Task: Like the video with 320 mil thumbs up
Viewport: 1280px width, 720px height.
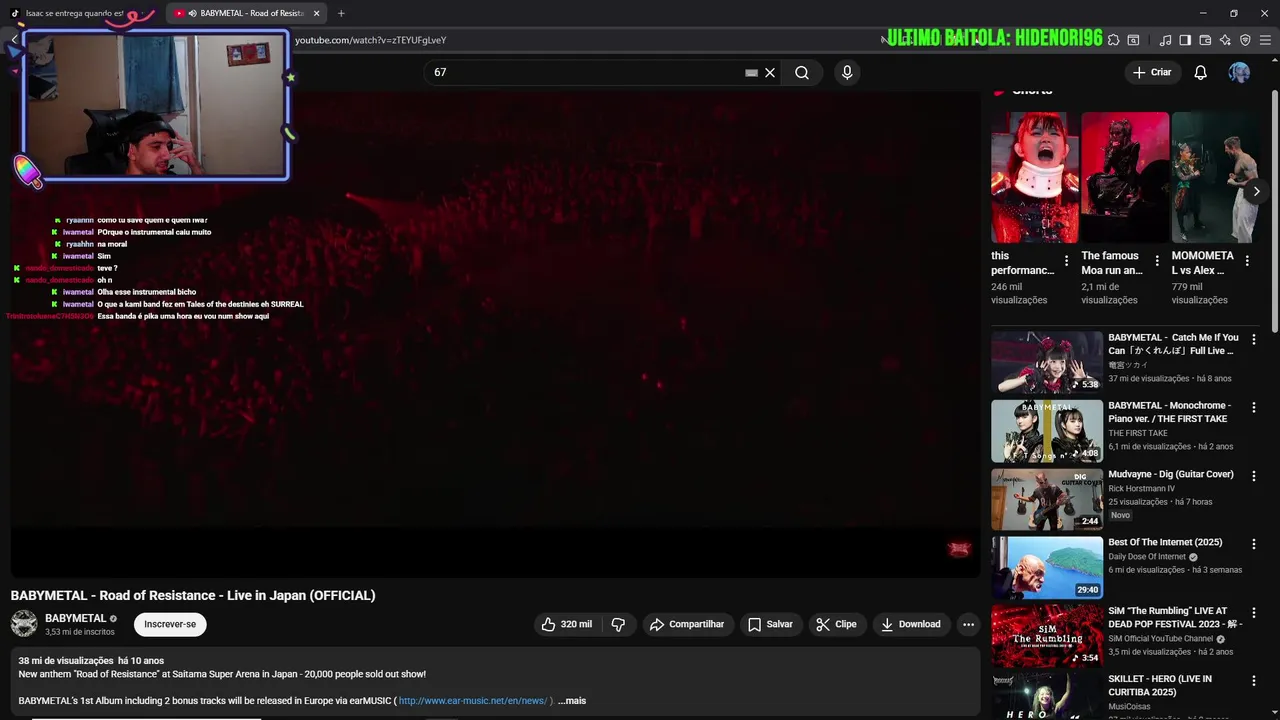Action: (x=566, y=624)
